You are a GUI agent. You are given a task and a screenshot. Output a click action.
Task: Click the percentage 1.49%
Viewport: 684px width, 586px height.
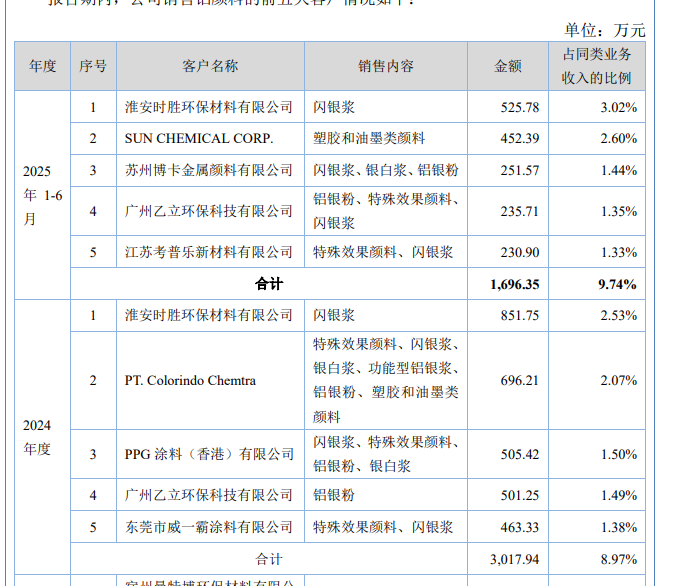point(619,495)
